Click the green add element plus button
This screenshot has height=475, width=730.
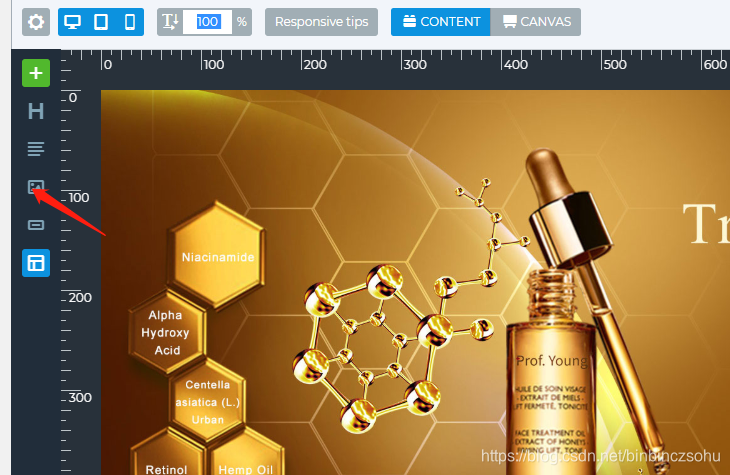pos(36,73)
